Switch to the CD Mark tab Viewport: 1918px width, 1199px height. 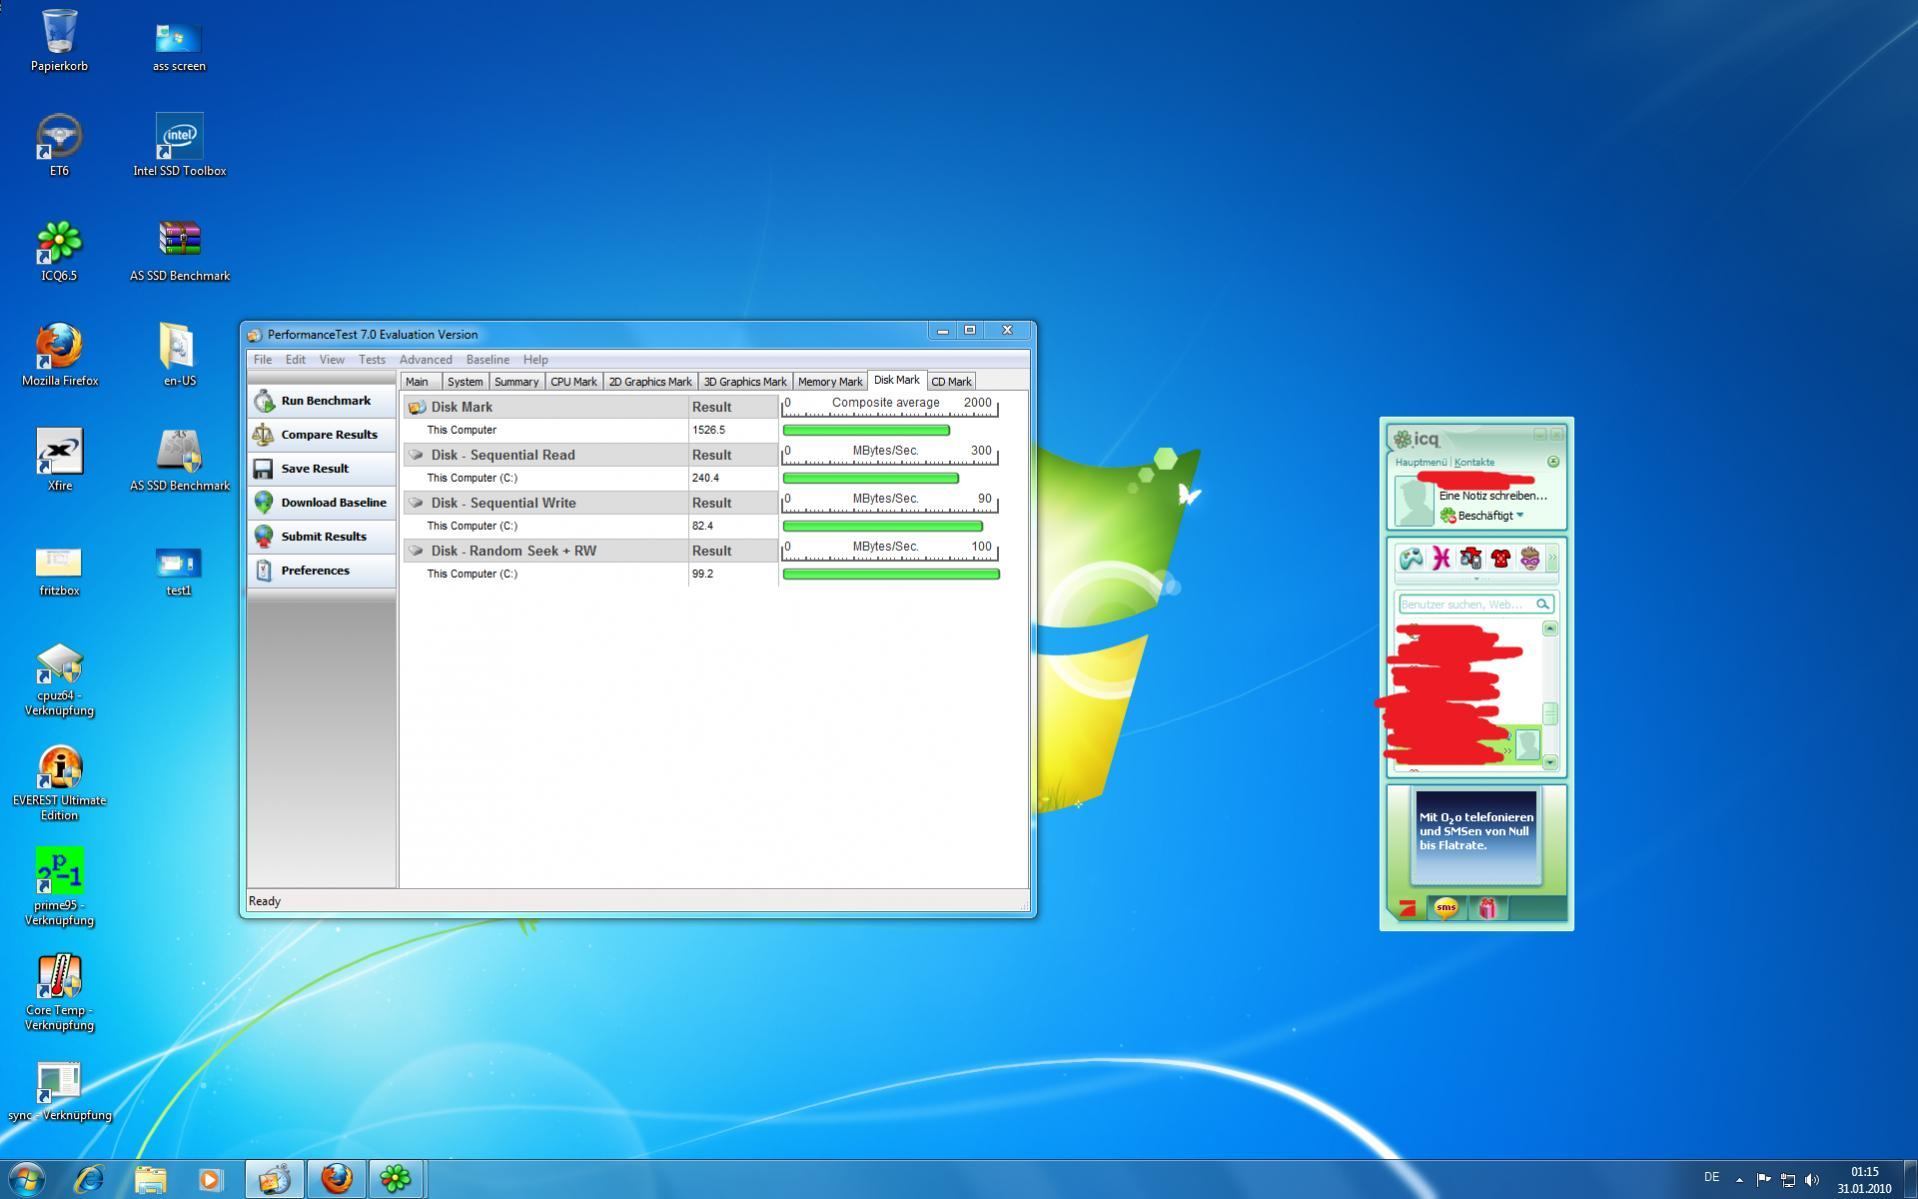coord(951,382)
